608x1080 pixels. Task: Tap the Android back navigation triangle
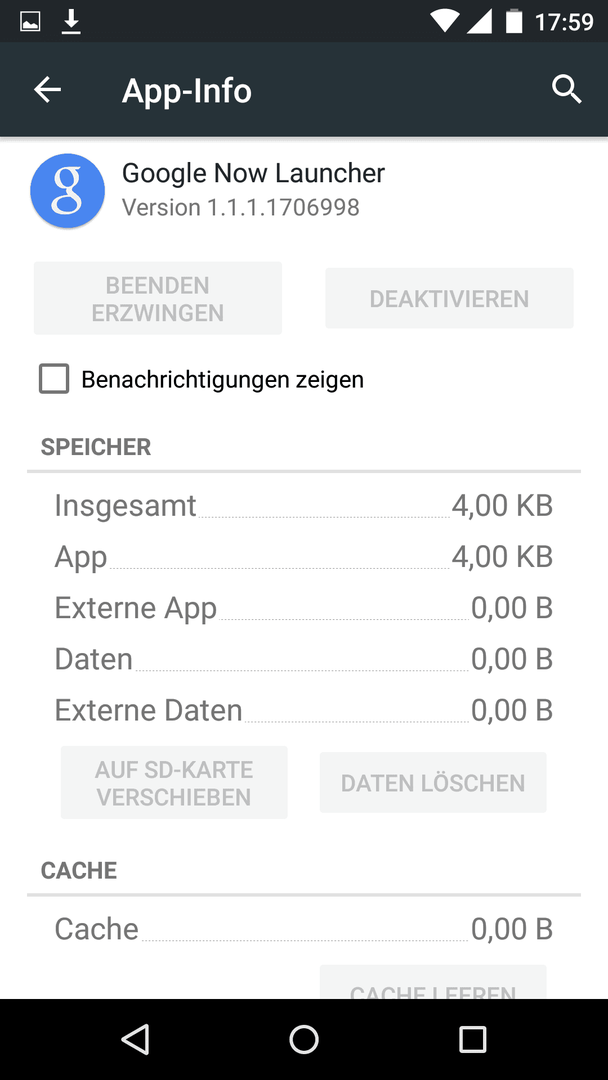click(135, 1039)
